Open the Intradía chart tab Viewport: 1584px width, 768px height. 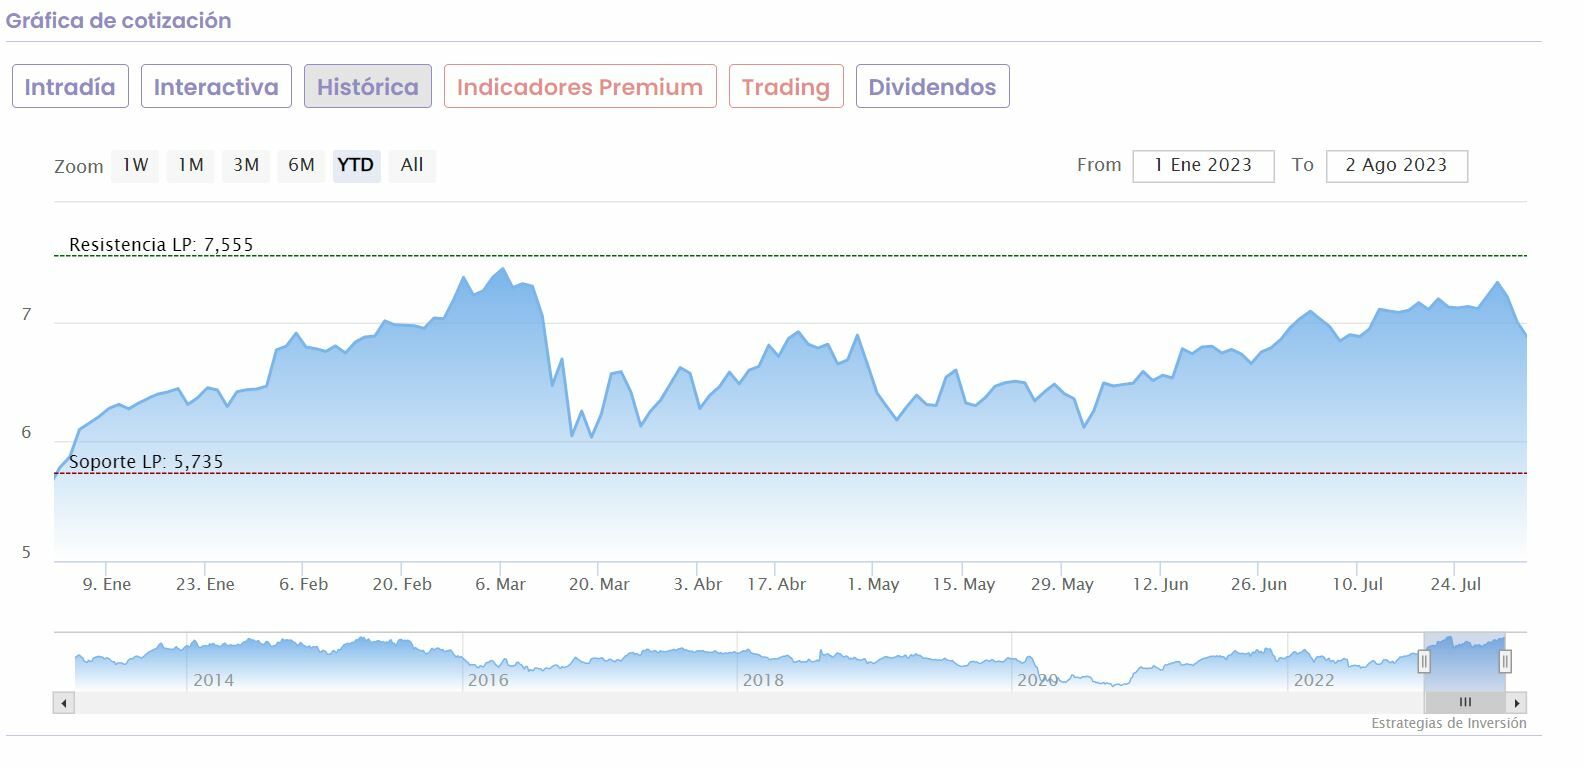pos(70,87)
